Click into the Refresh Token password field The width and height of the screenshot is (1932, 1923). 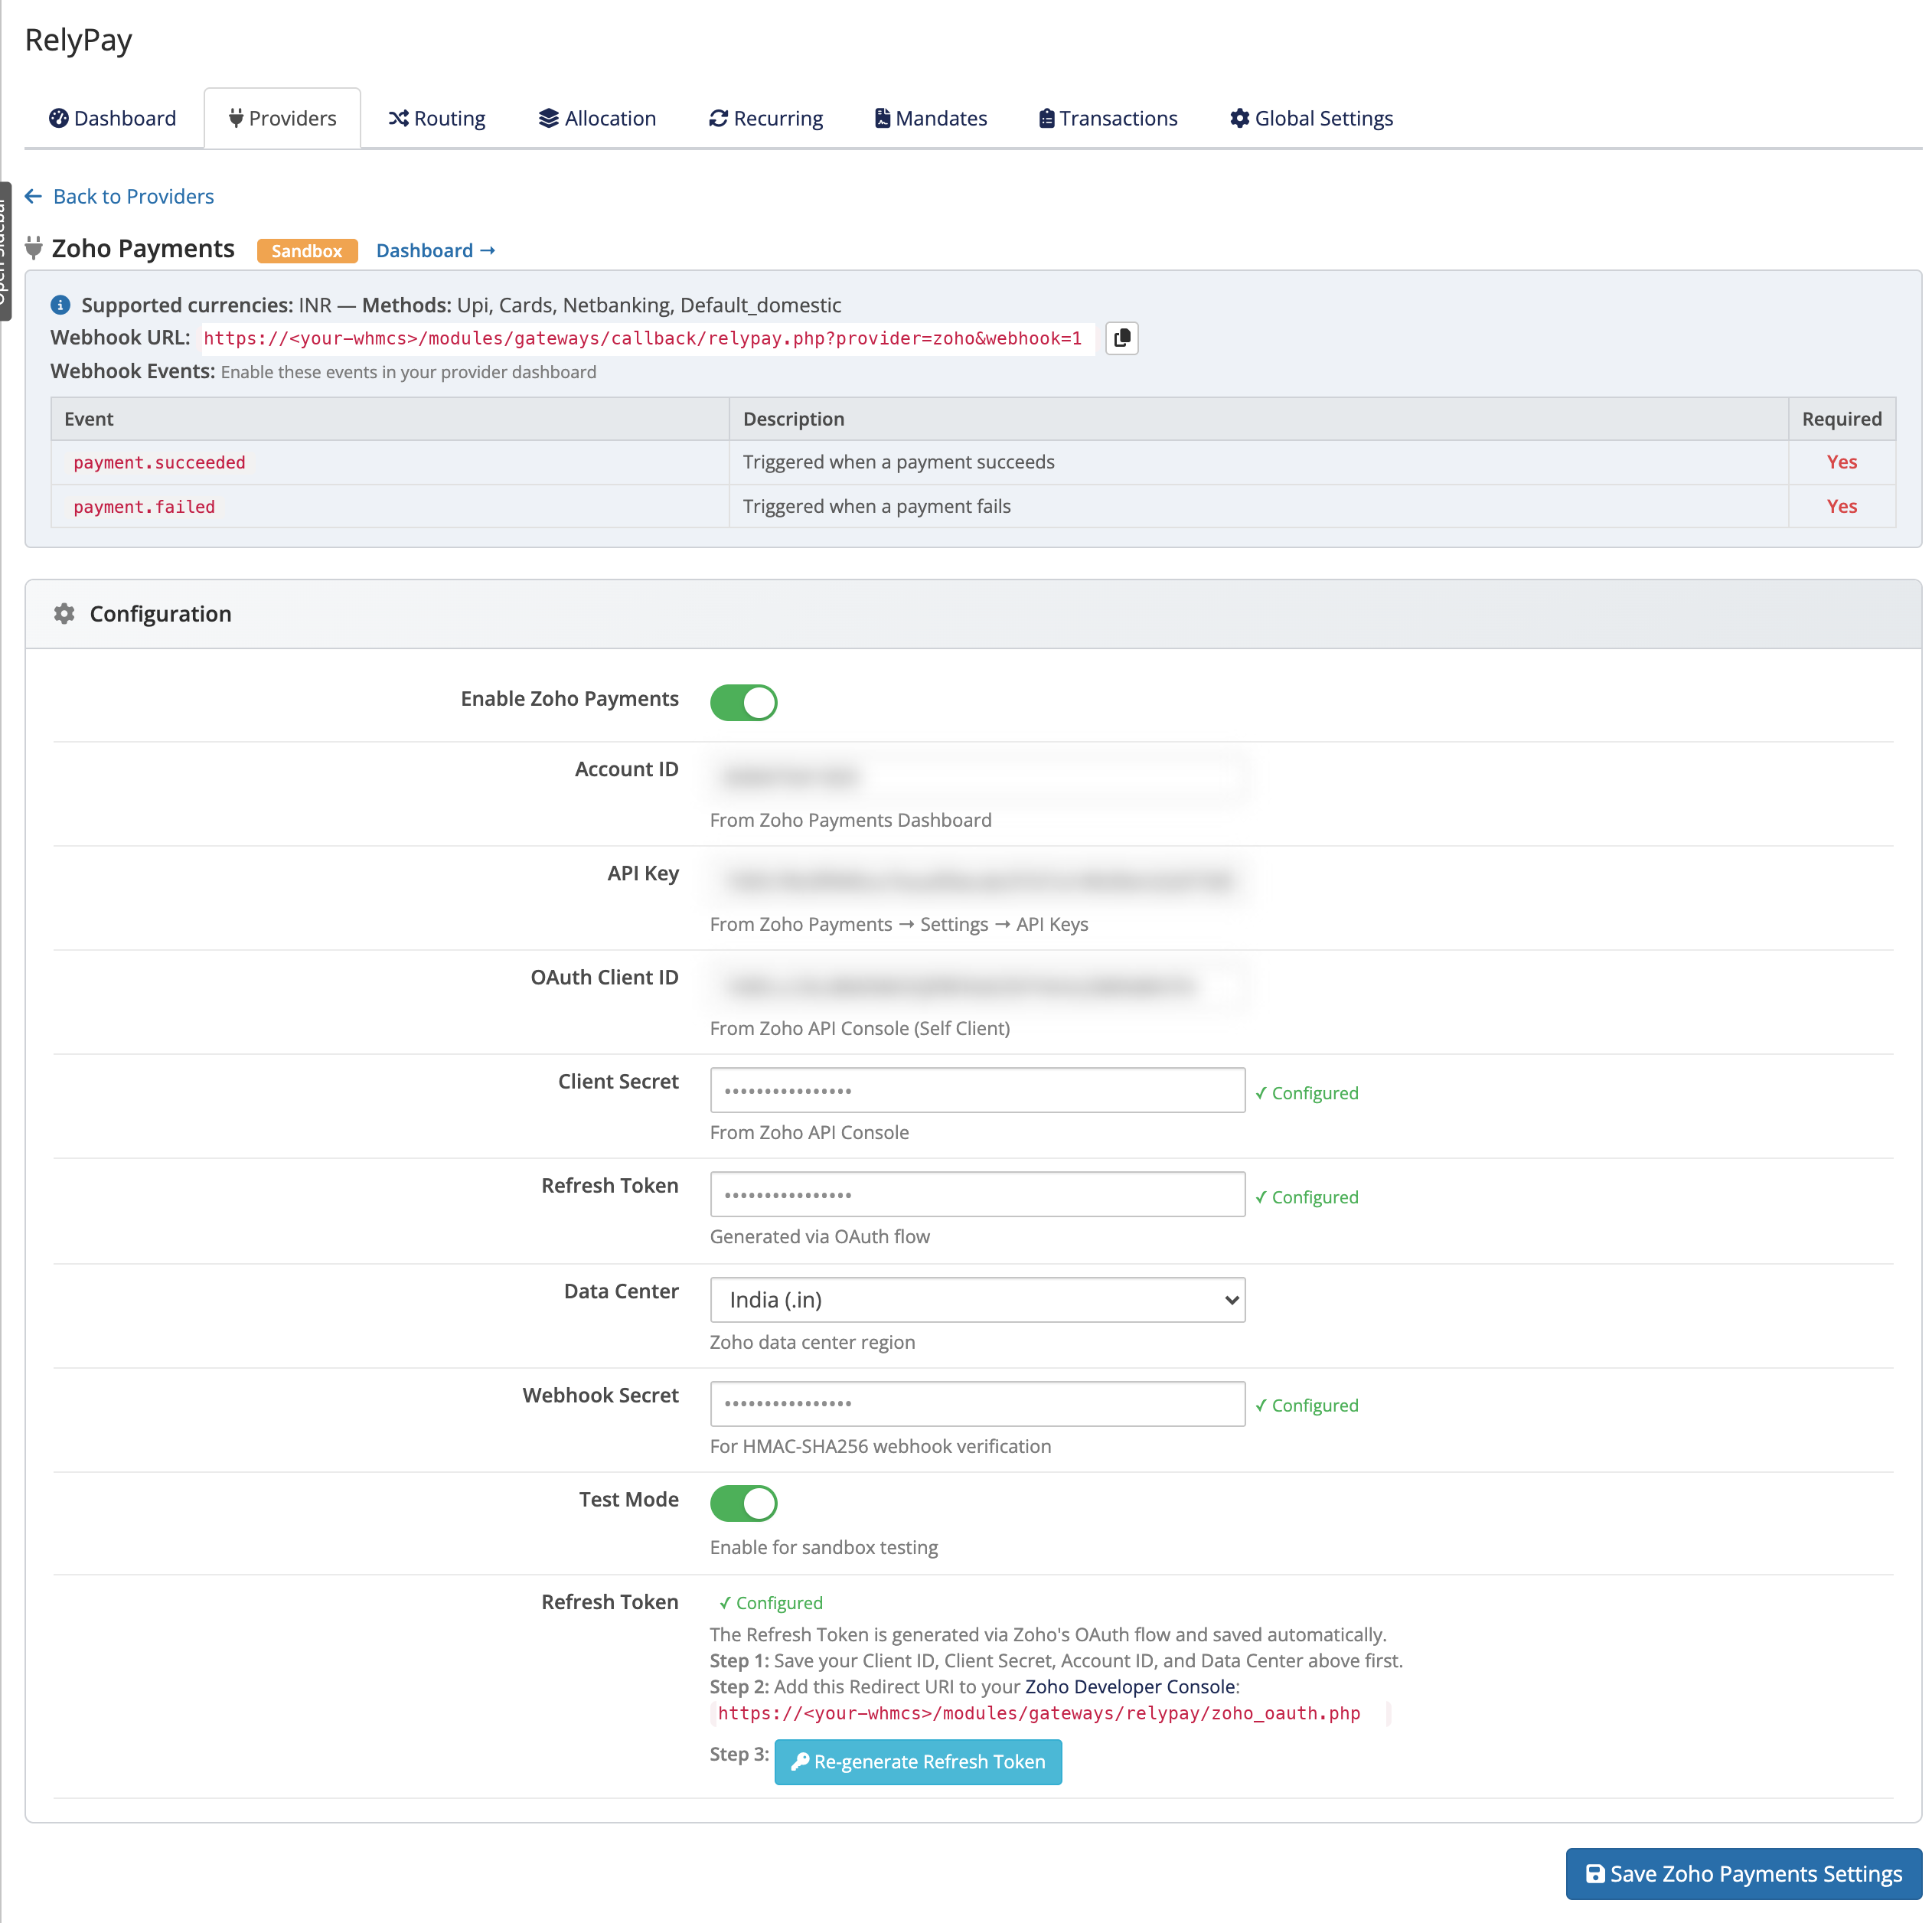pyautogui.click(x=977, y=1194)
